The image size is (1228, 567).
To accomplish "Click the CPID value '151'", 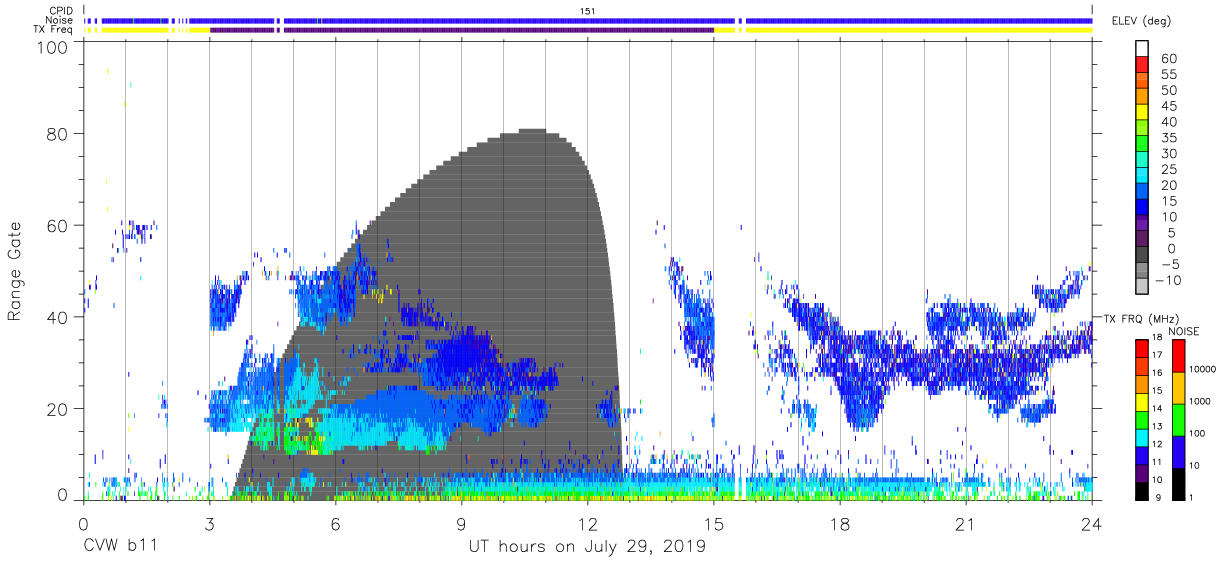I will (588, 11).
